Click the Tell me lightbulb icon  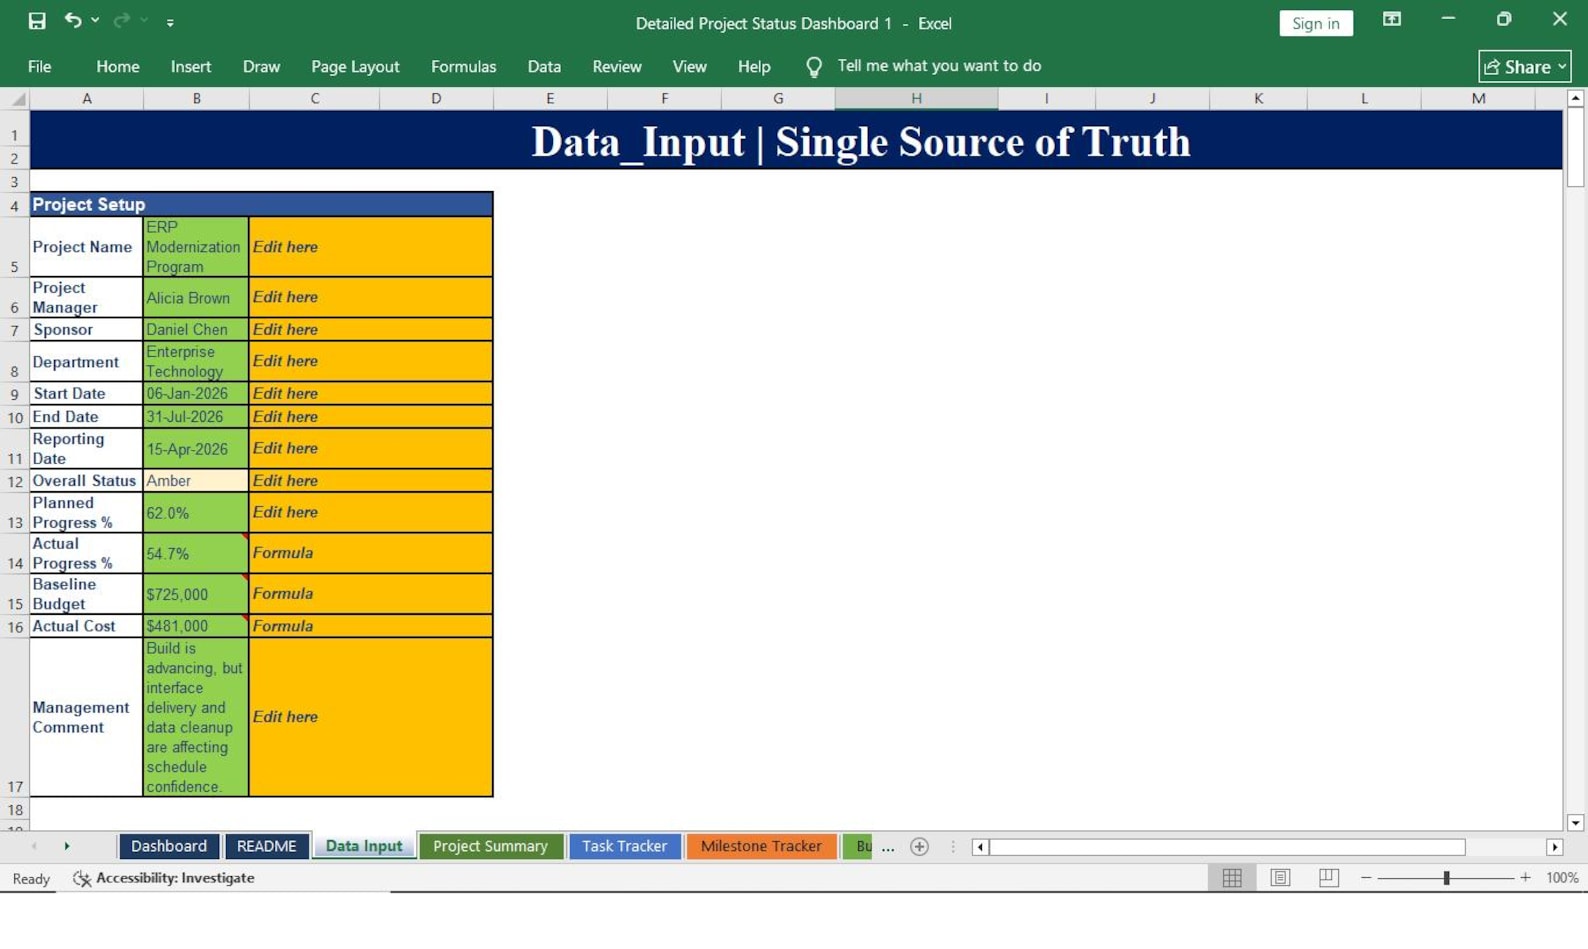[x=814, y=67]
